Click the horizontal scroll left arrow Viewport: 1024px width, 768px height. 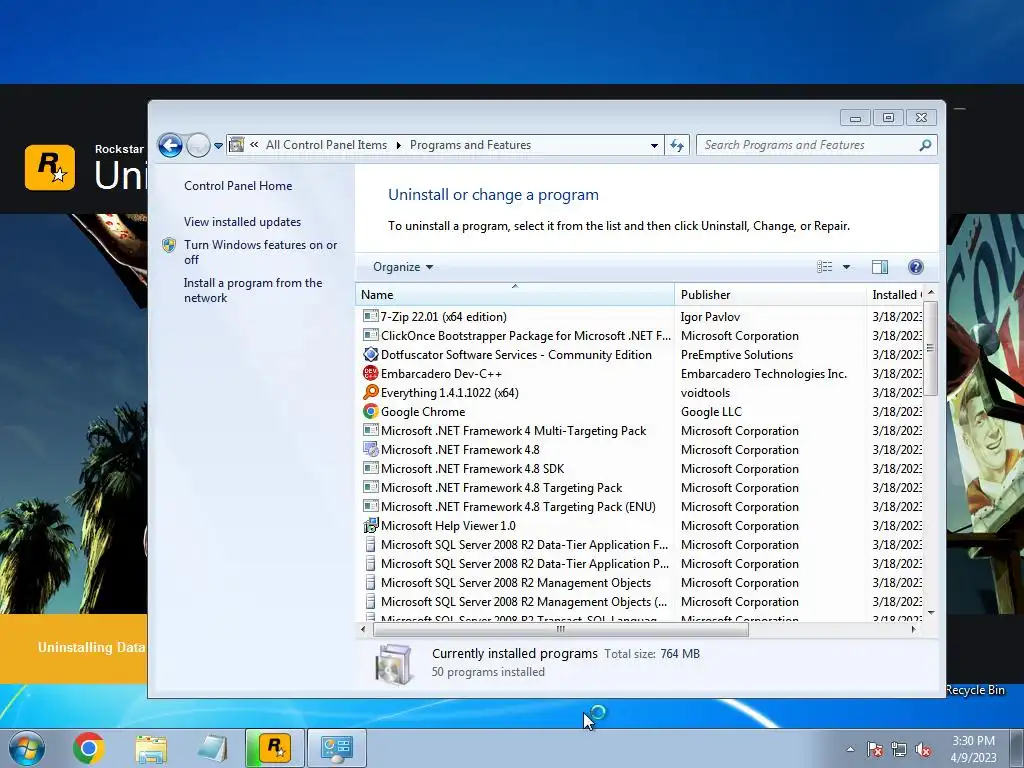click(x=363, y=630)
